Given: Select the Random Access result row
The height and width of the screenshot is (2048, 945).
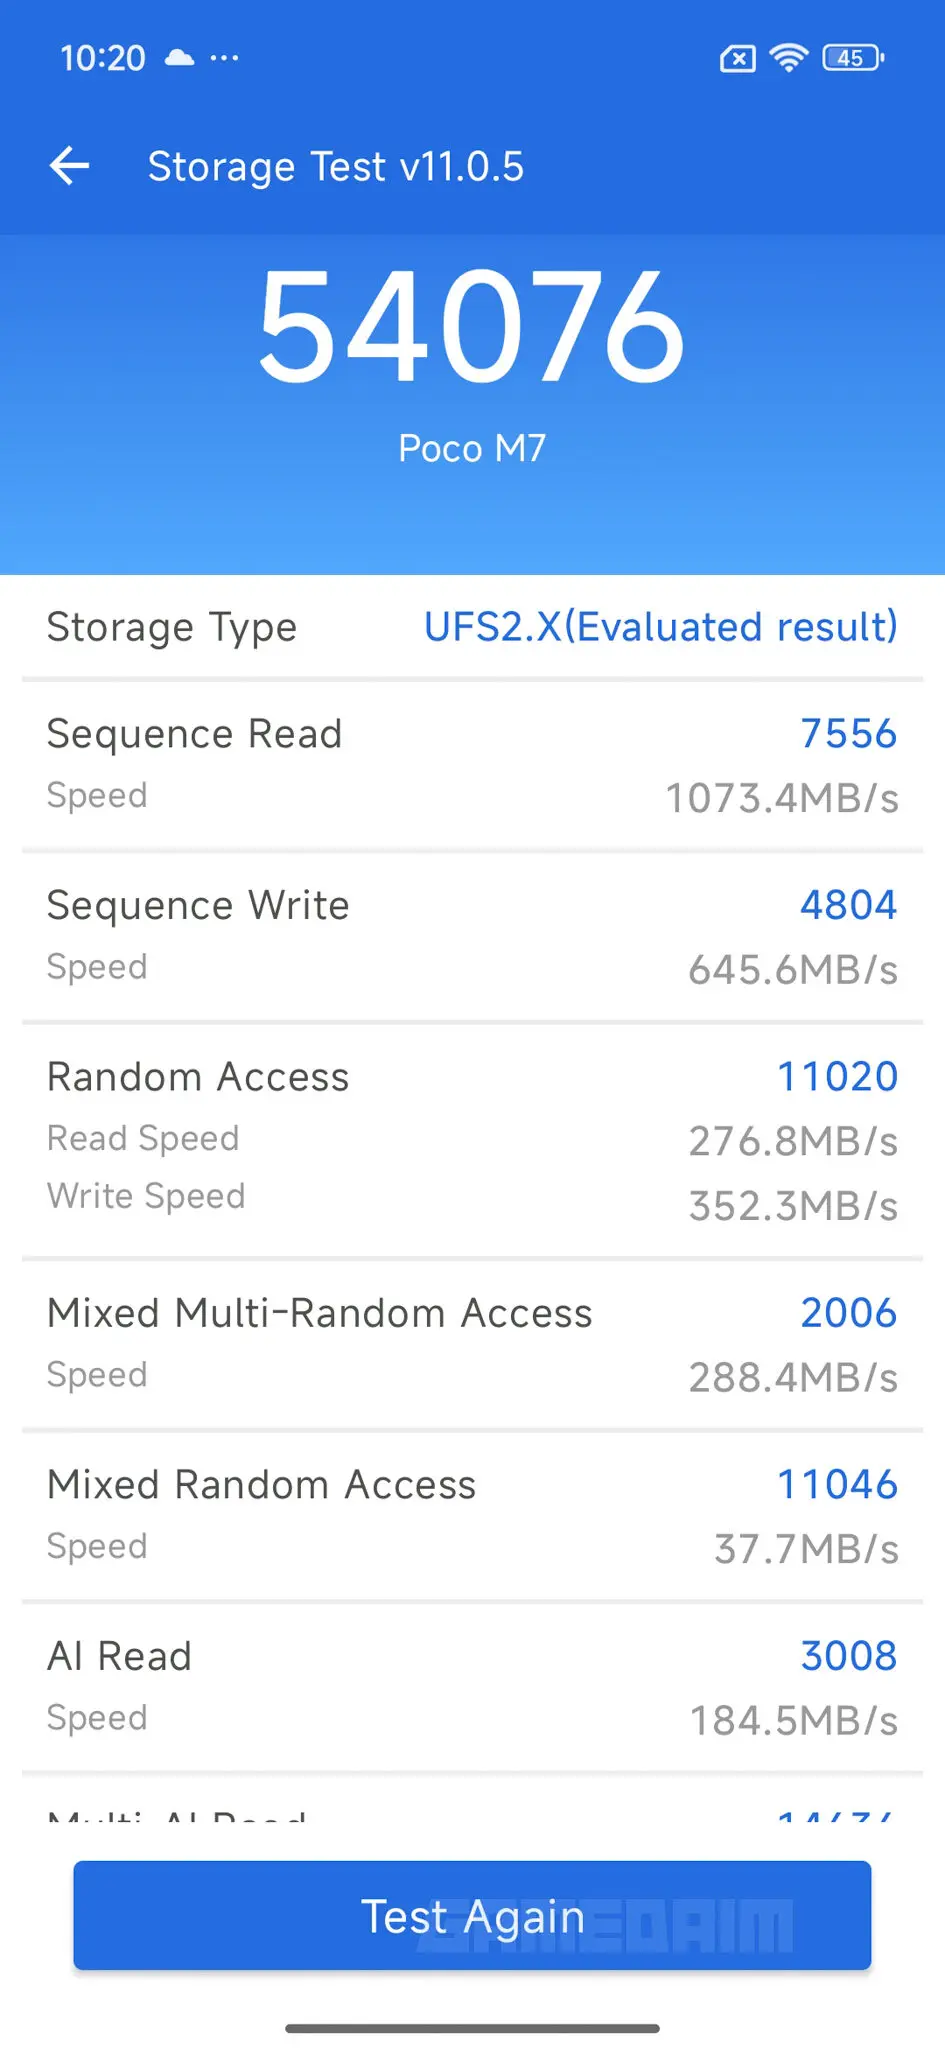Looking at the screenshot, I should coord(472,1140).
